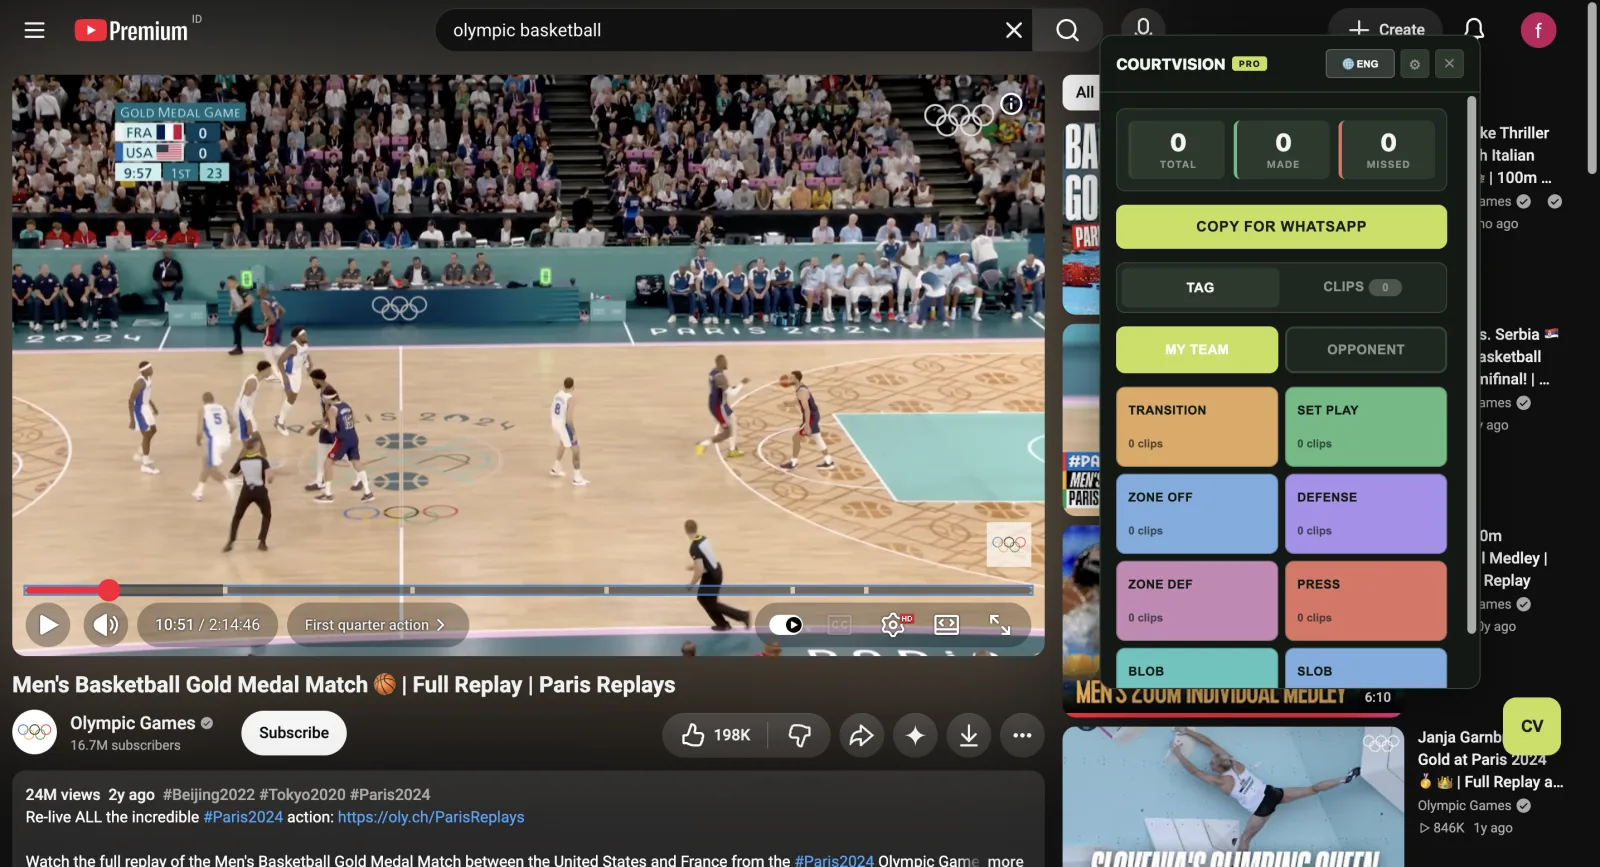This screenshot has width=1600, height=867.
Task: Tag a TRANSITION clip
Action: [x=1197, y=427]
